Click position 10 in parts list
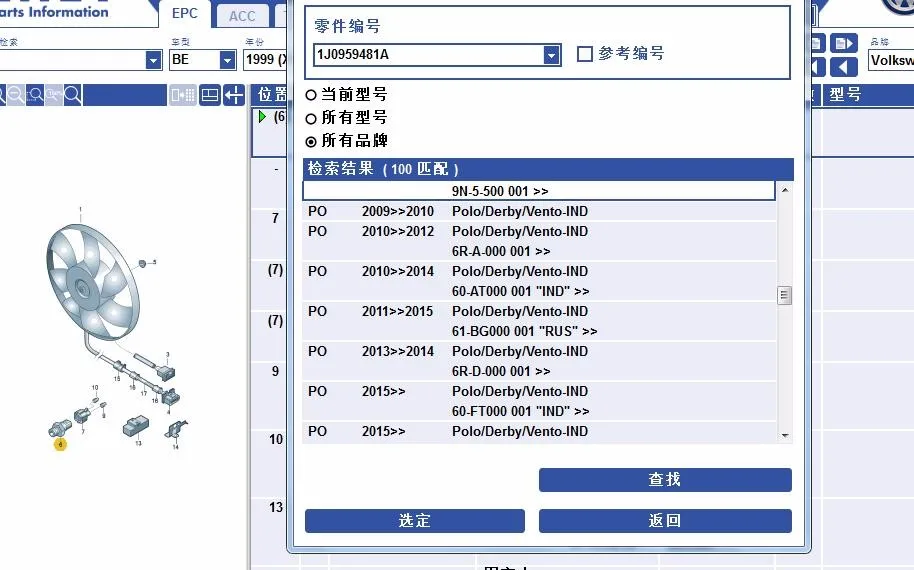The height and width of the screenshot is (570, 914). 276,439
